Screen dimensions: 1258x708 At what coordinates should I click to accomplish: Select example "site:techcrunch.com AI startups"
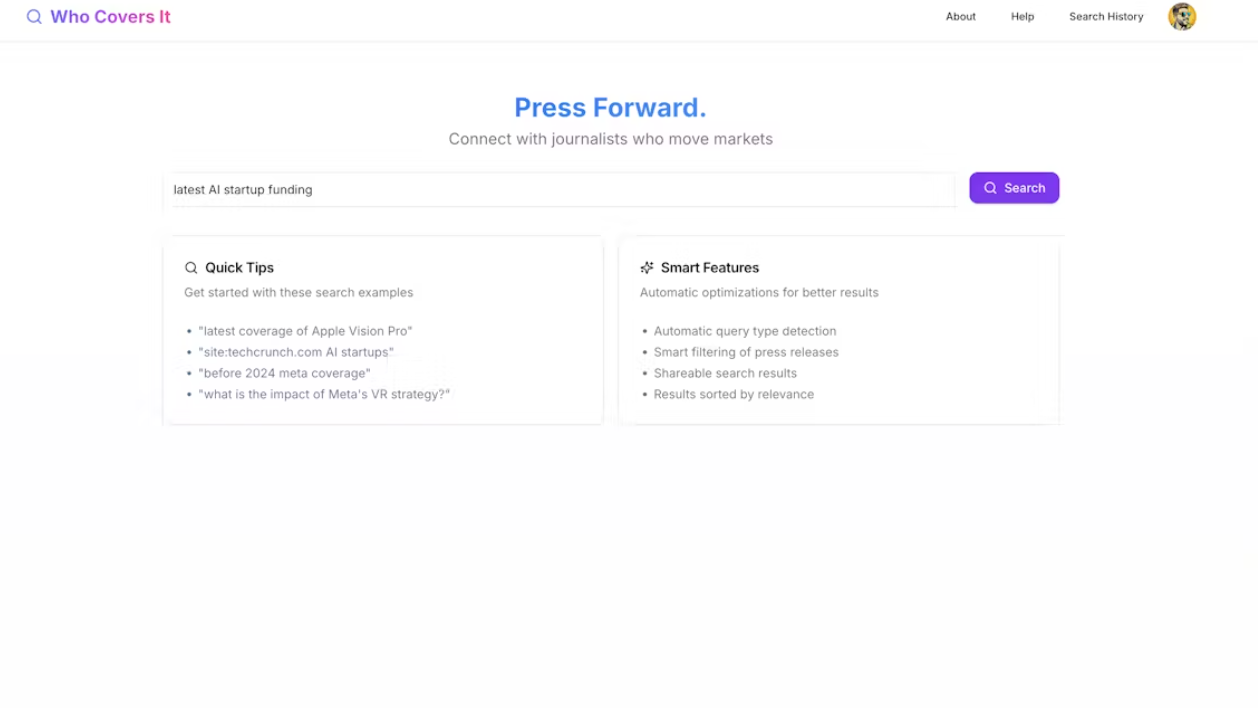[296, 352]
